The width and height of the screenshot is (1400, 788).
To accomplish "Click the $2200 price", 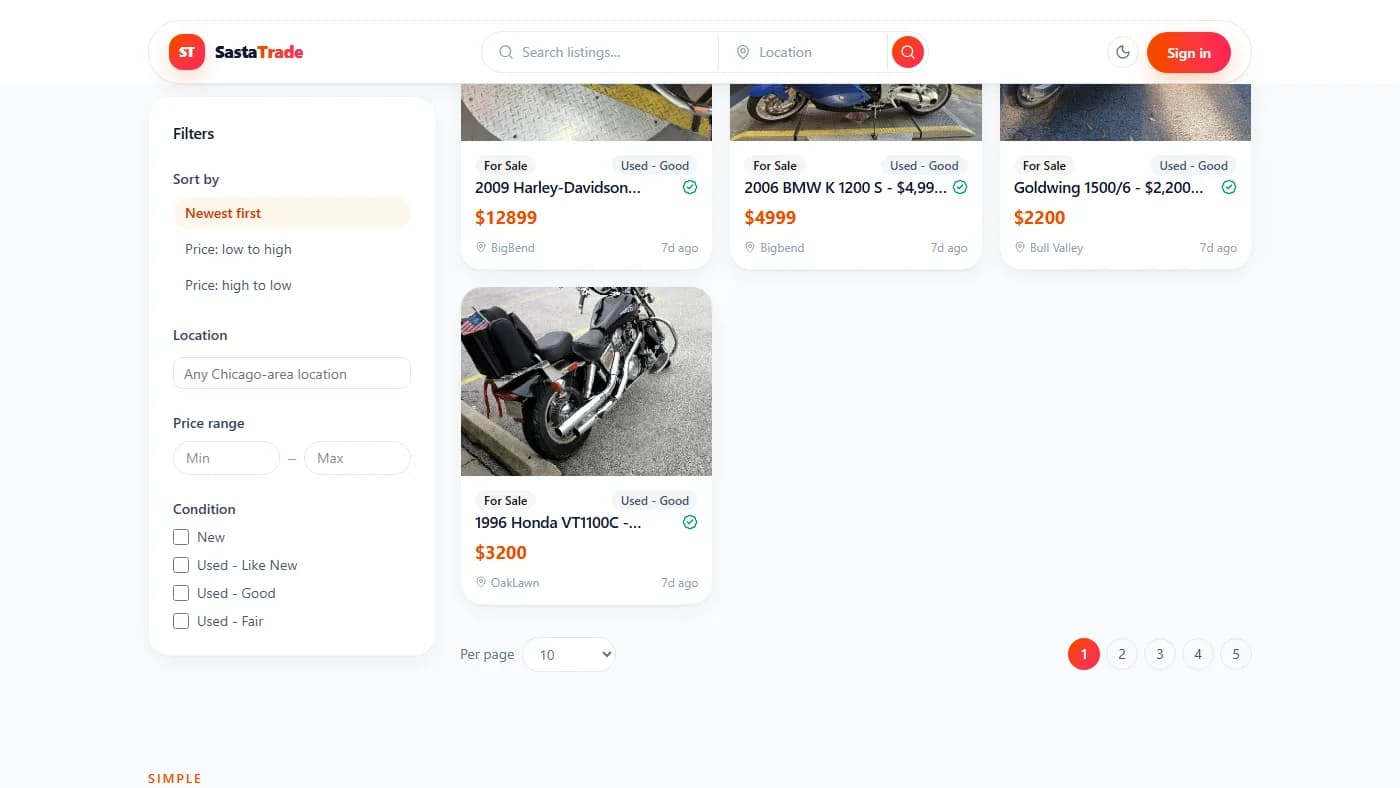I will coord(1040,217).
